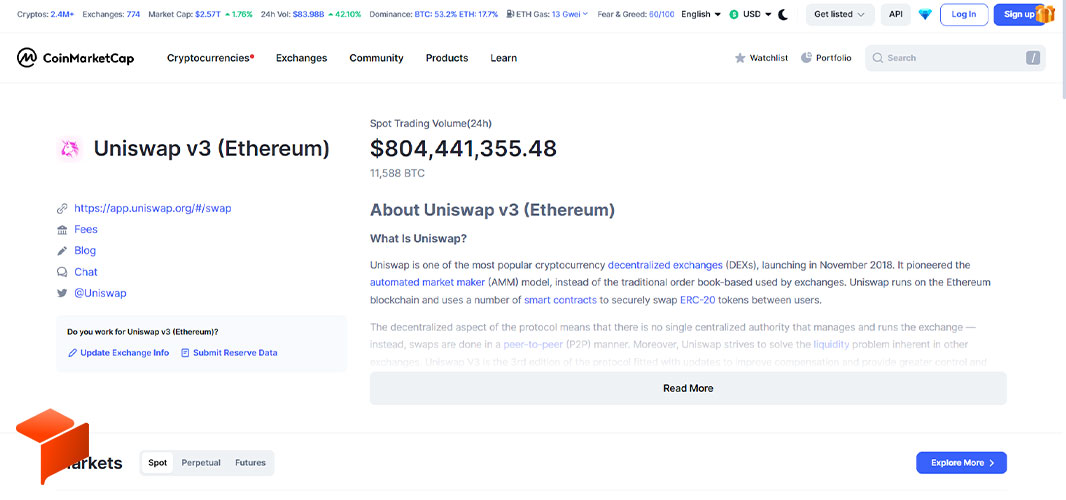Click the Explore More button

click(x=961, y=463)
